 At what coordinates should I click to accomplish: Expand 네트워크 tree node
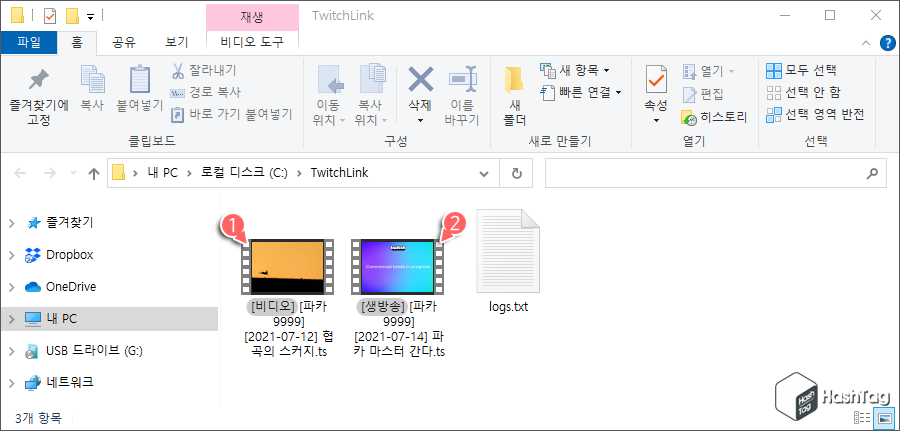pos(12,382)
